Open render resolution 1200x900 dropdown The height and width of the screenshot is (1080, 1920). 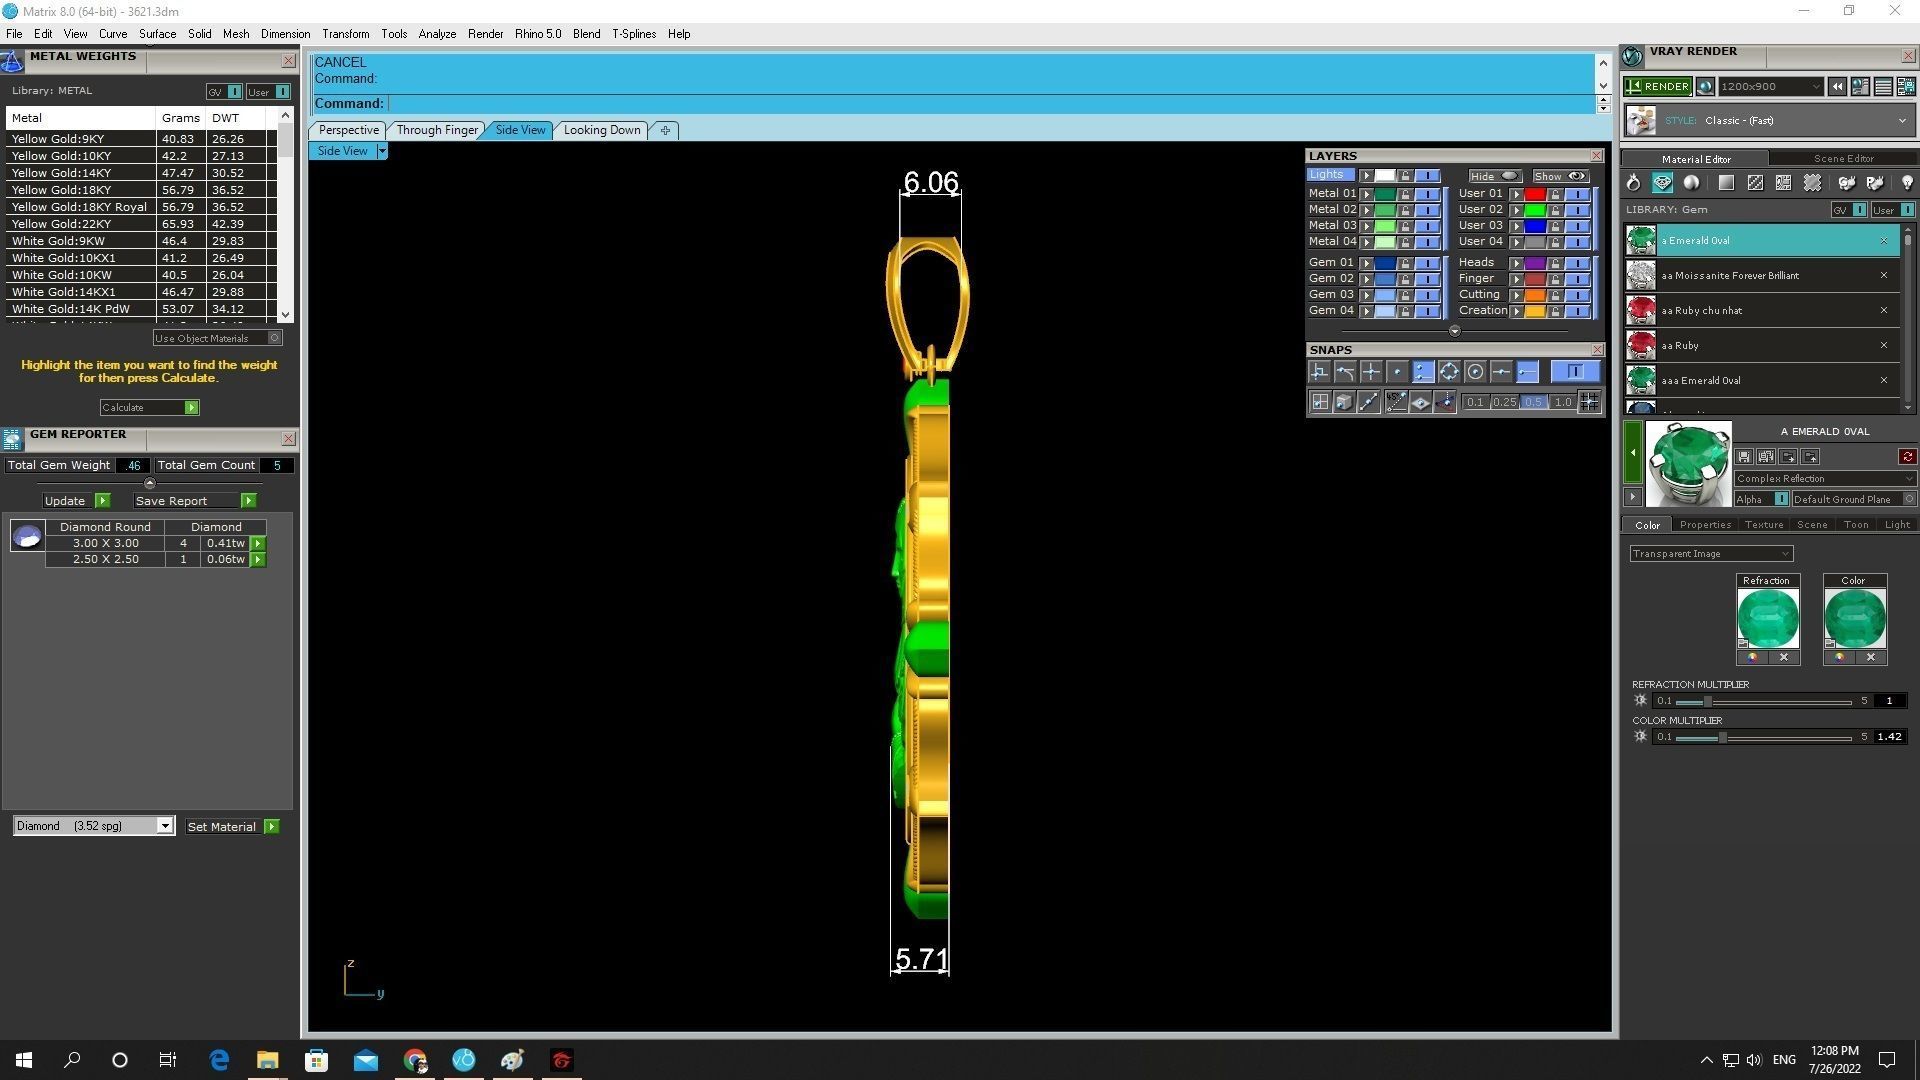tap(1816, 87)
